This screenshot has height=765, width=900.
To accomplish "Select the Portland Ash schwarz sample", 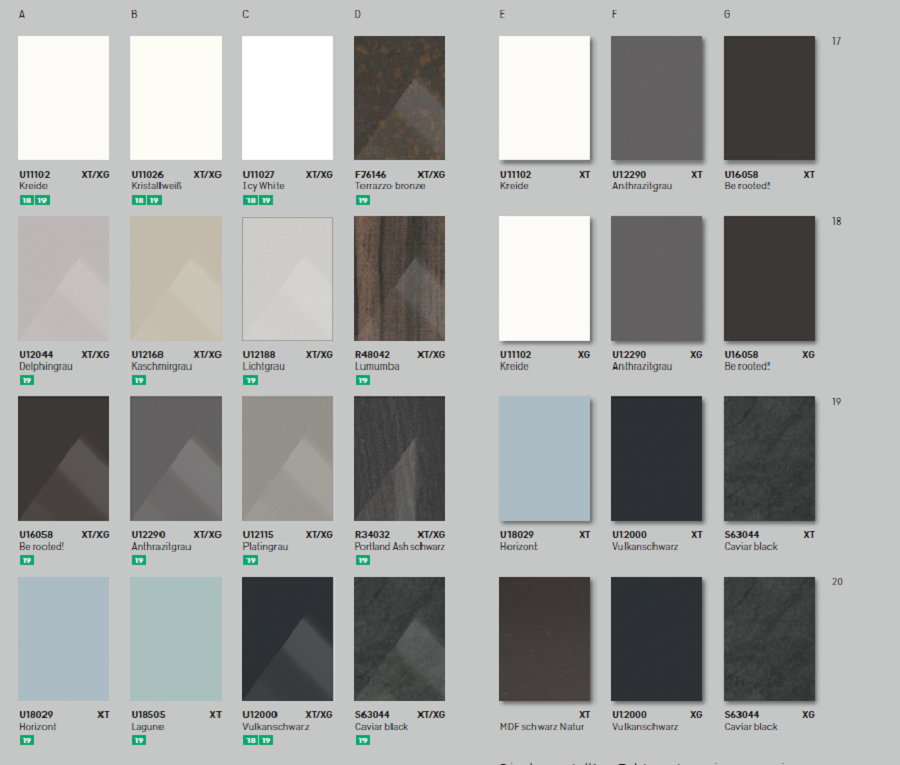I will click(x=399, y=458).
